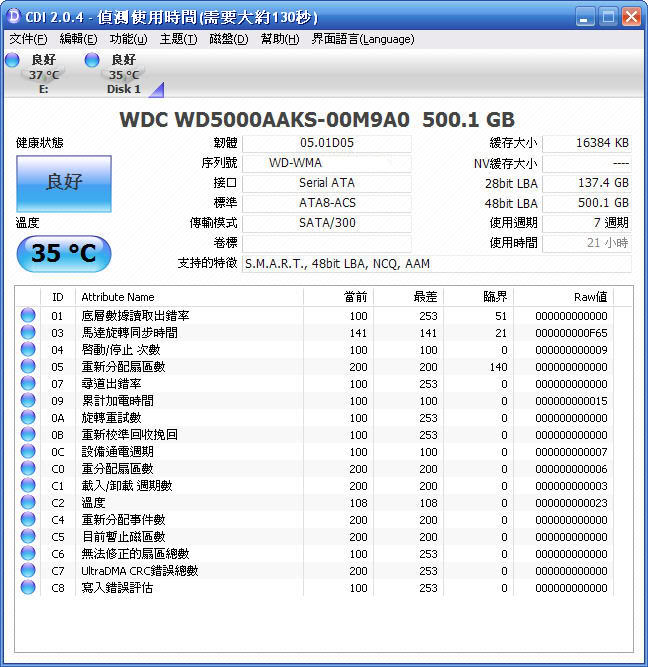Image resolution: width=648 pixels, height=667 pixels.
Task: Click the buffer size value 16384 KB
Action: pos(587,143)
